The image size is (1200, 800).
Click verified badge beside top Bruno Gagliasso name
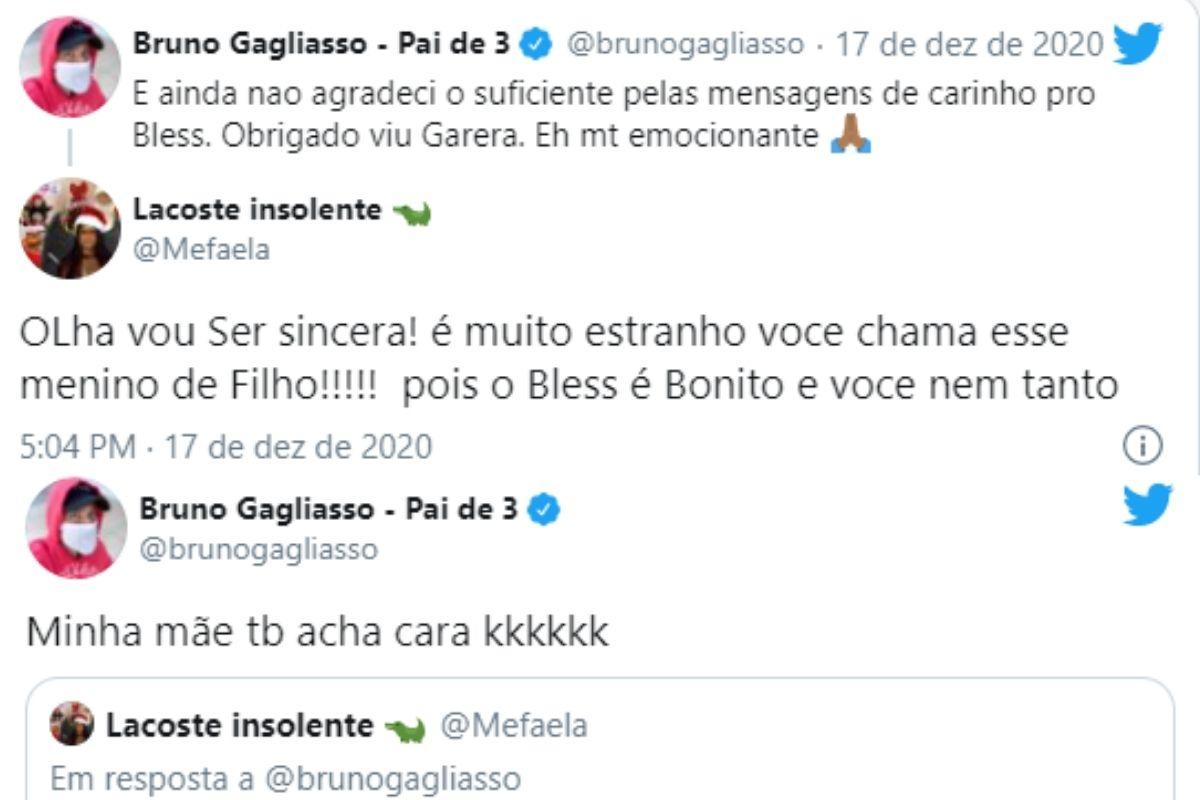point(537,44)
